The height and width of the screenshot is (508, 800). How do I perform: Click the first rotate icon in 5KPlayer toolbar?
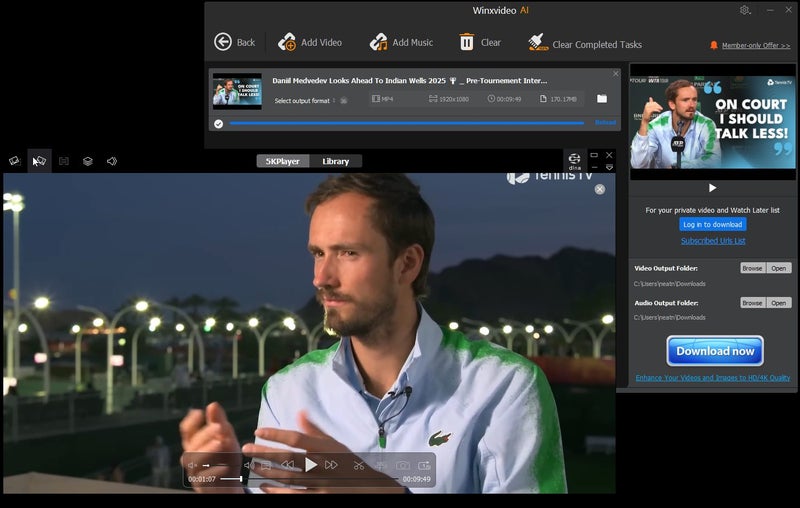click(x=14, y=161)
